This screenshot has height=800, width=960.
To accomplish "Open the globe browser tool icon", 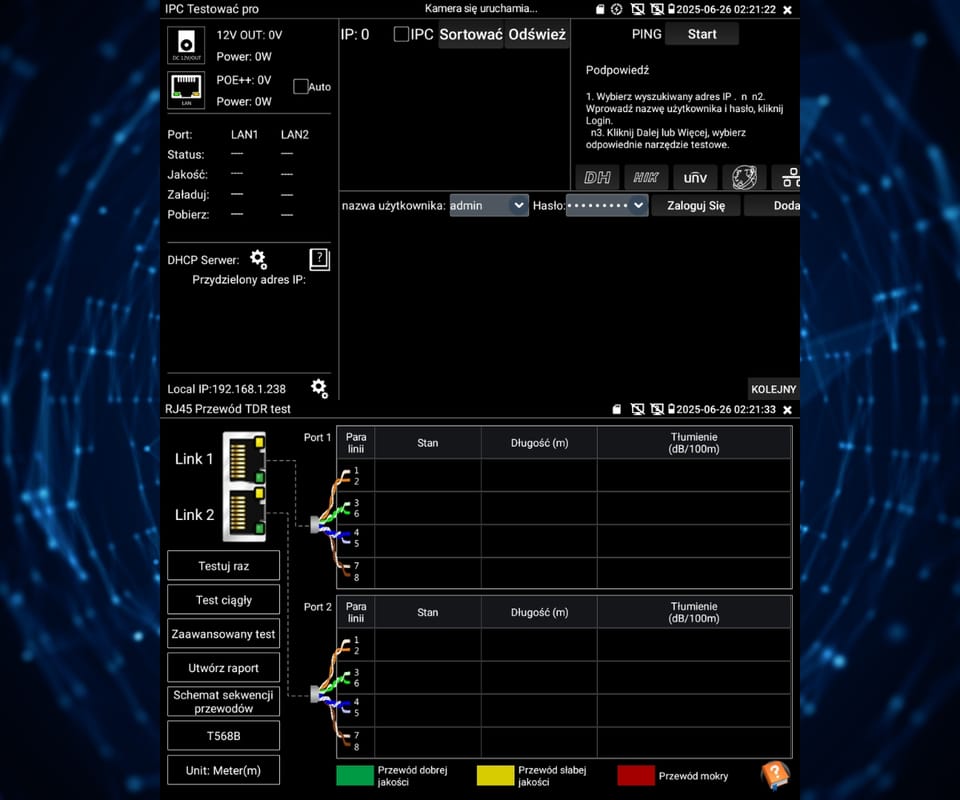I will click(x=744, y=177).
